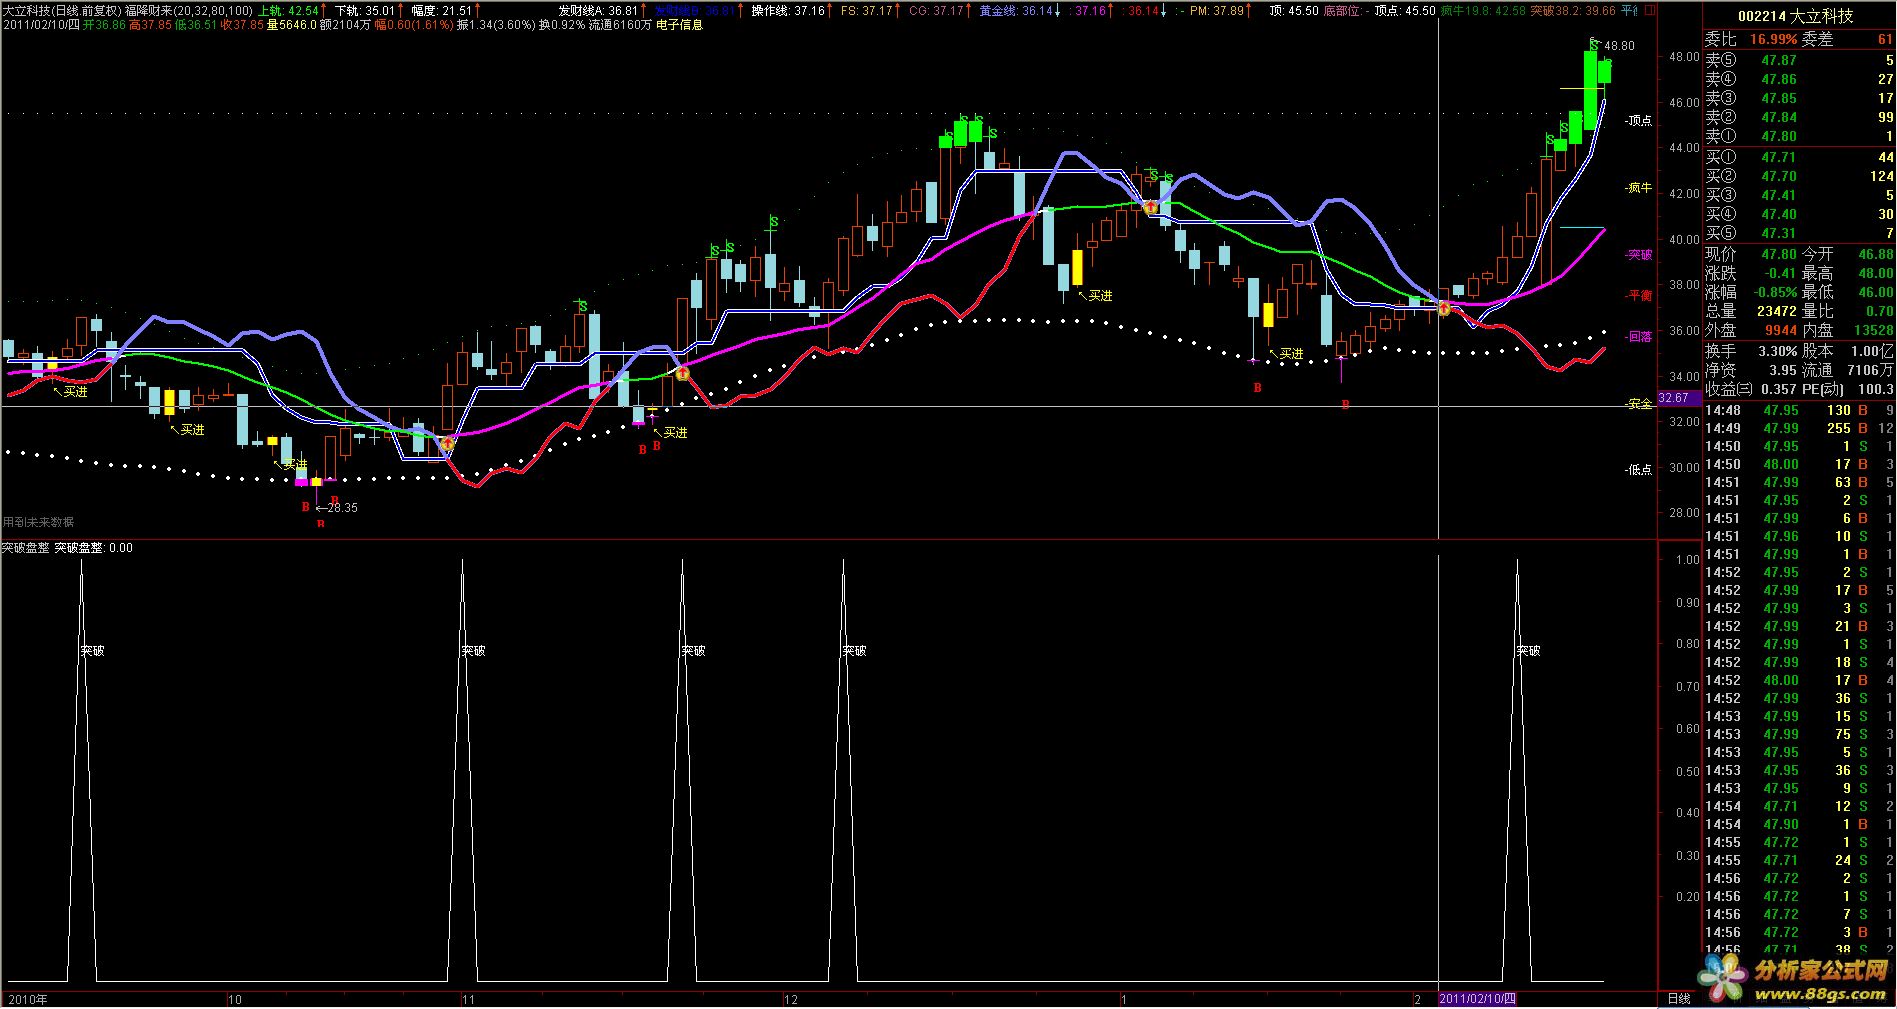Click the 28.35 low price marker
The width and height of the screenshot is (1897, 1009).
[337, 508]
